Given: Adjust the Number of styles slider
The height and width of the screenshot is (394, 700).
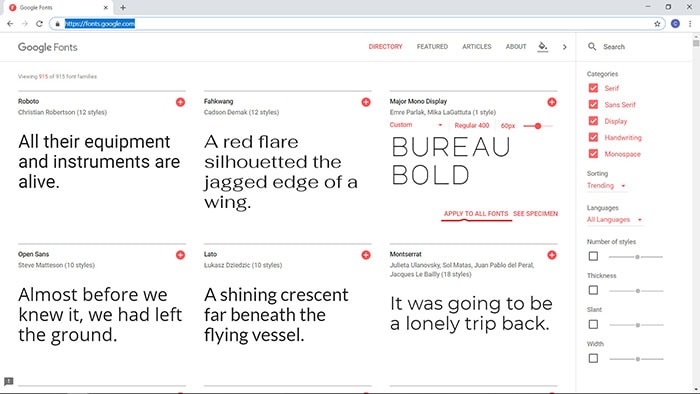Looking at the screenshot, I should click(x=636, y=257).
